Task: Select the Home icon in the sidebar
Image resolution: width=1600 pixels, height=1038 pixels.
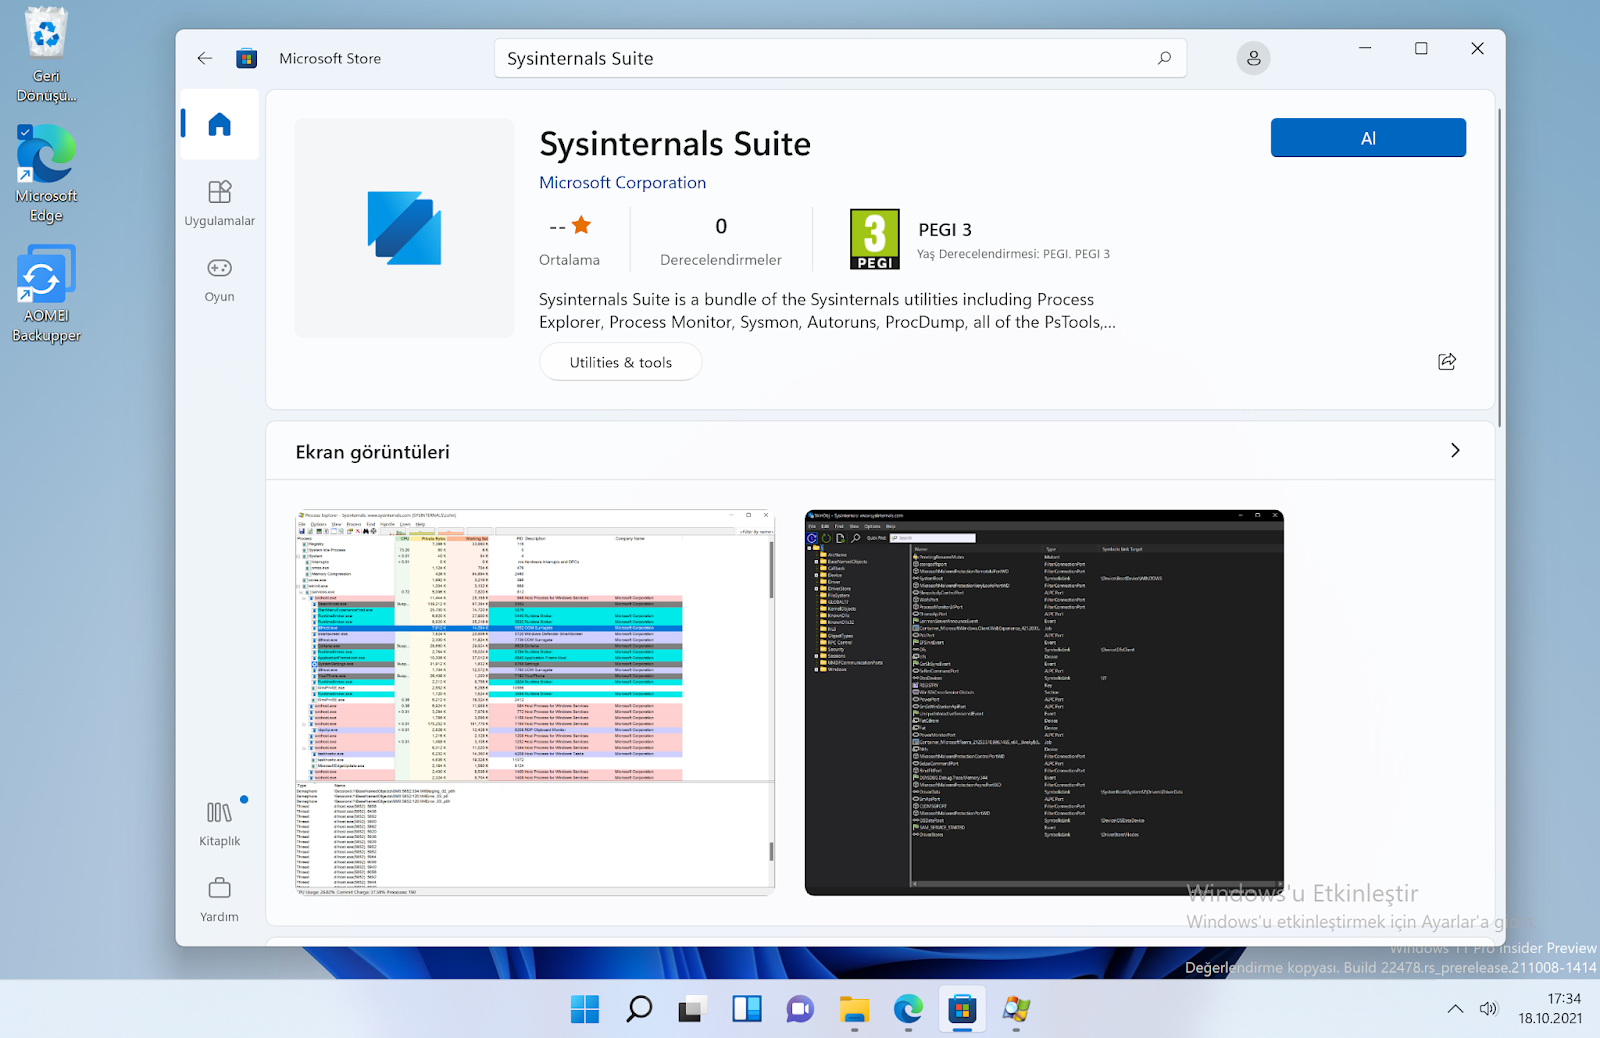Action: 219,124
